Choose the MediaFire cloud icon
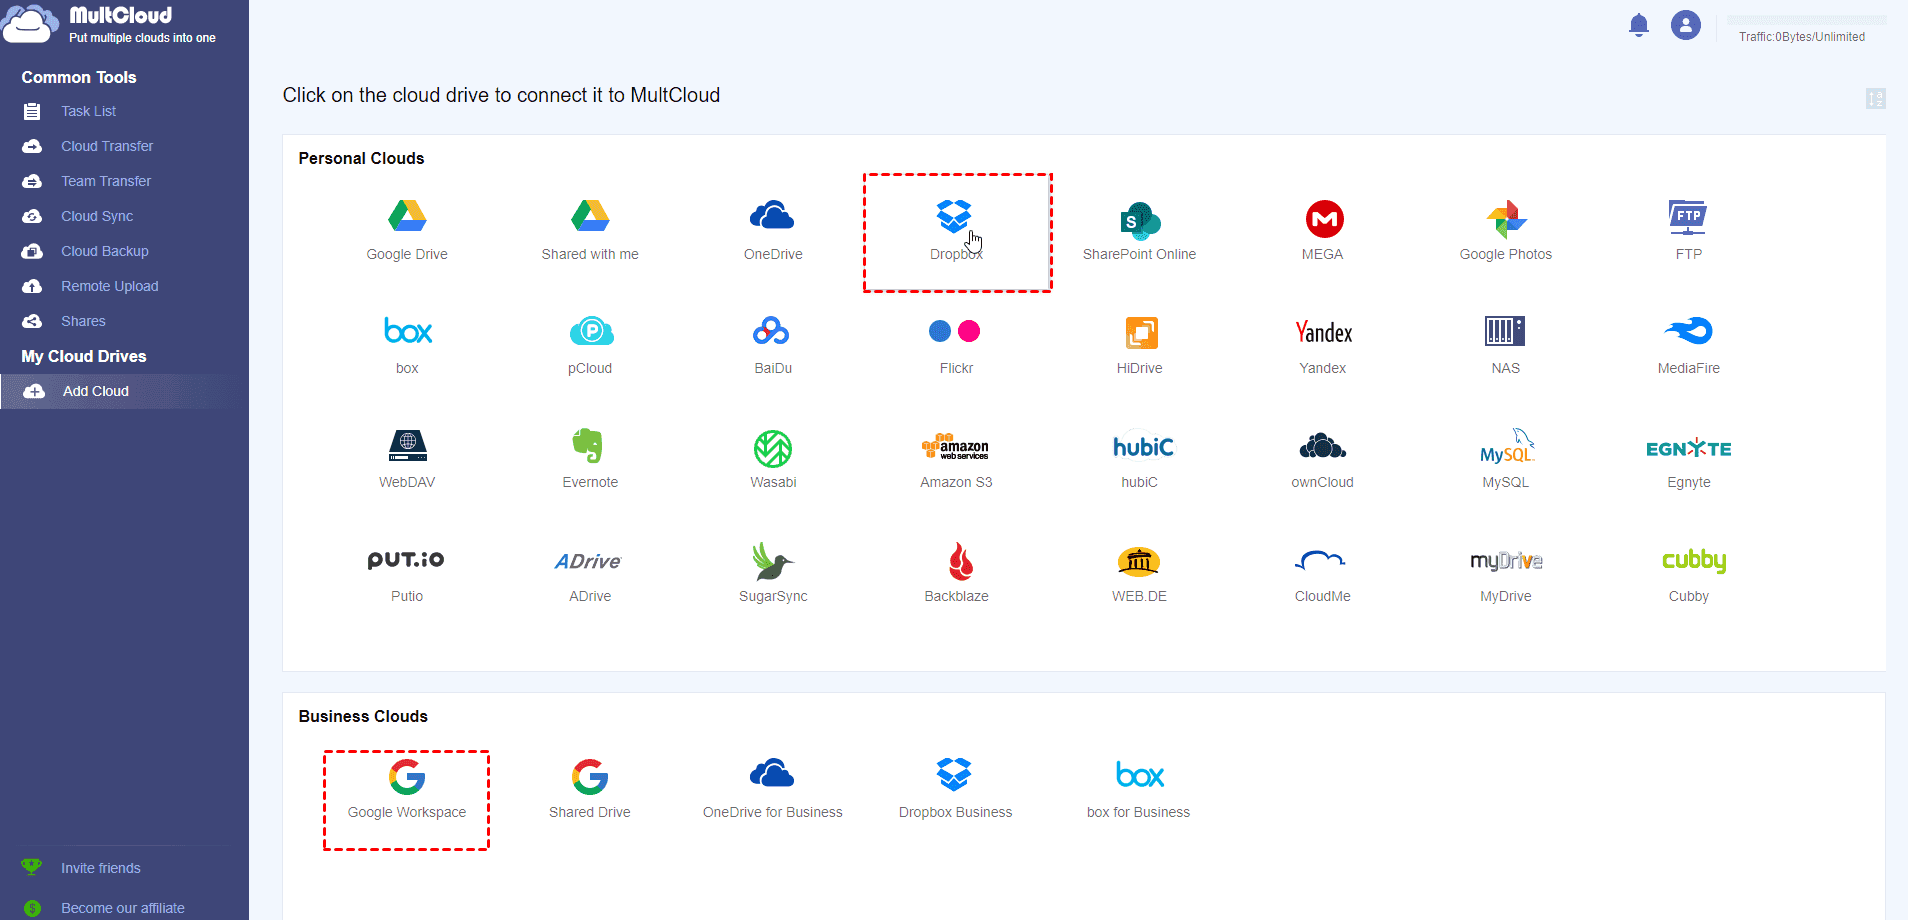This screenshot has width=1908, height=920. click(1688, 332)
